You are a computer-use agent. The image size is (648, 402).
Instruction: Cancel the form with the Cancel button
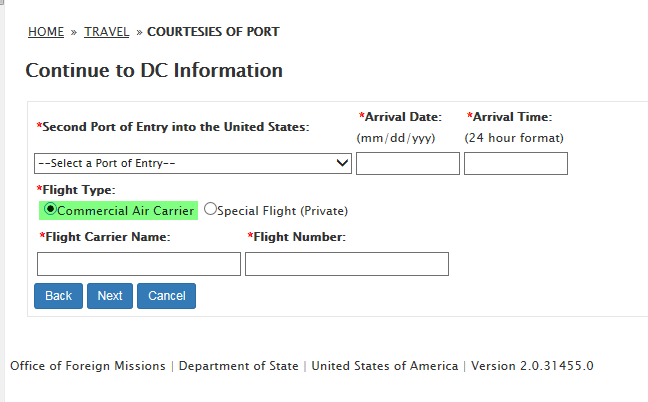tap(166, 296)
